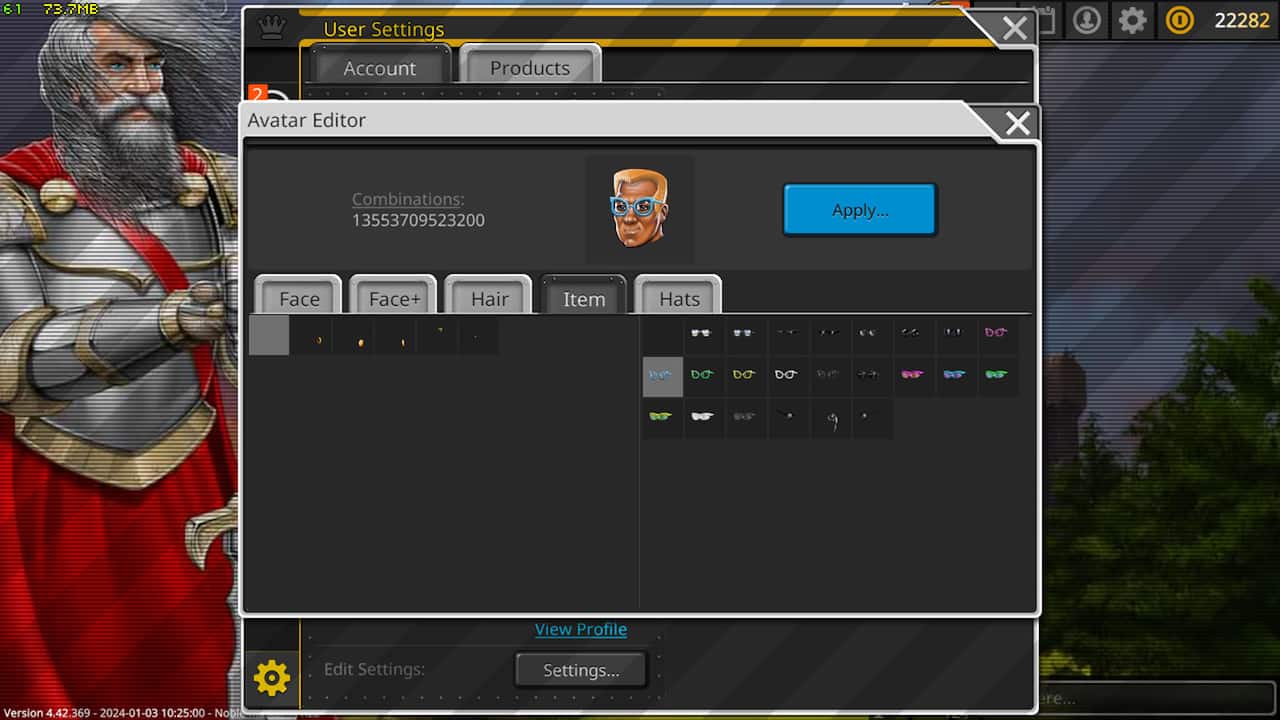Close the User Settings window
The height and width of the screenshot is (720, 1280).
pyautogui.click(x=1014, y=28)
